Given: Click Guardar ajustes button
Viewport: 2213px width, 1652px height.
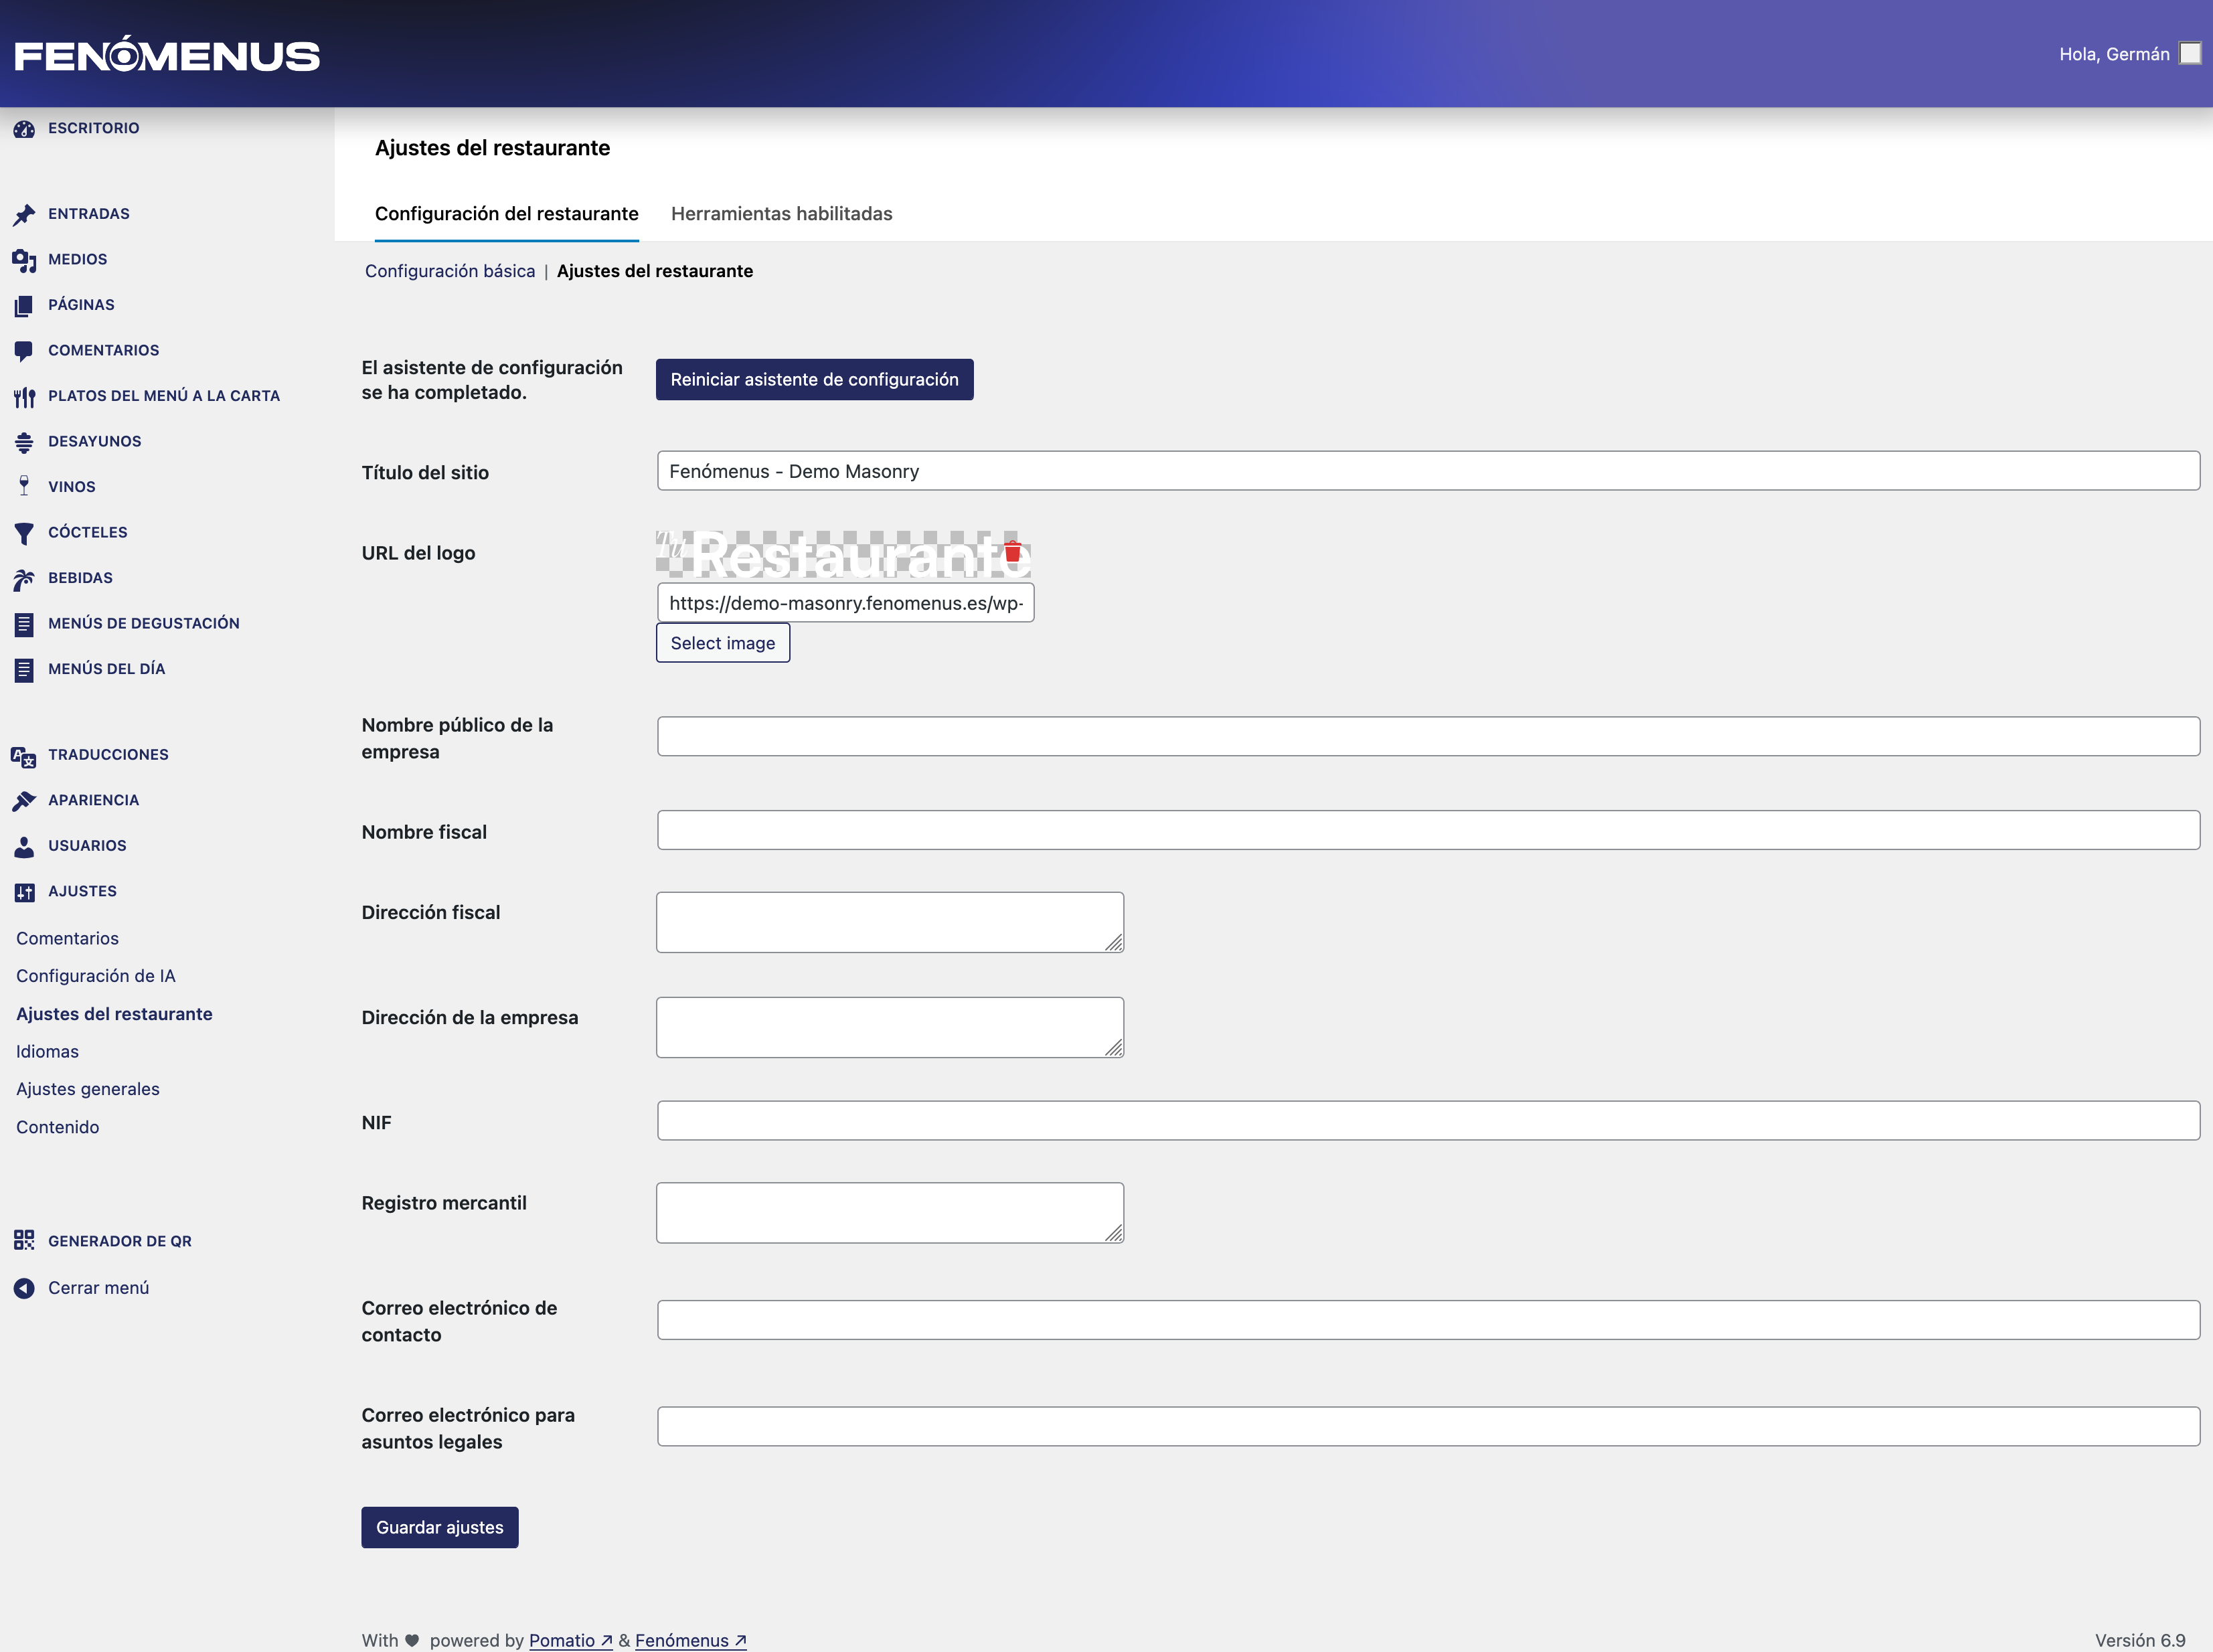Looking at the screenshot, I should 439,1527.
